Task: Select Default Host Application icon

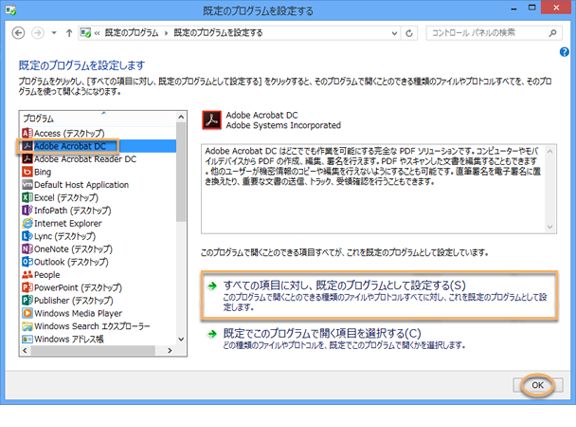Action: [x=27, y=184]
